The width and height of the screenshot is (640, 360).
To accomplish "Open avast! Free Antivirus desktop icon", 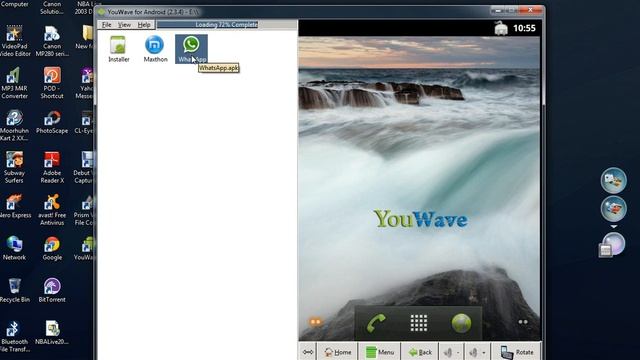I will tap(52, 210).
